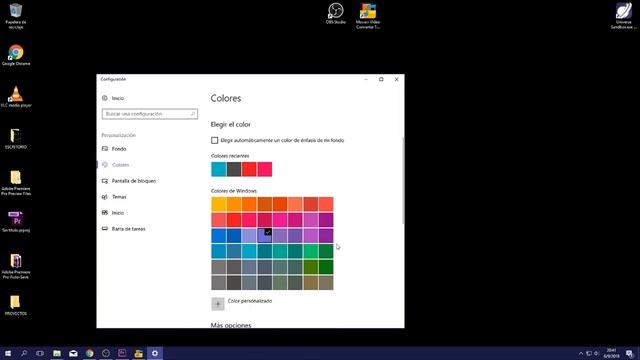This screenshot has width=640, height=360.
Task: Click the Settings gear taskbar icon
Action: (x=155, y=353)
